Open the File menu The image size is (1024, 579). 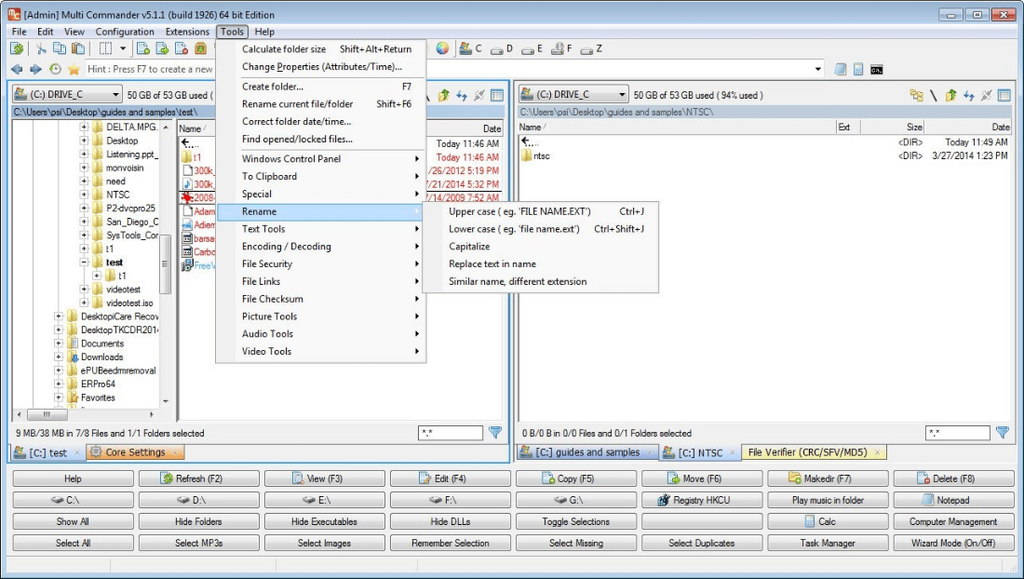click(x=19, y=31)
